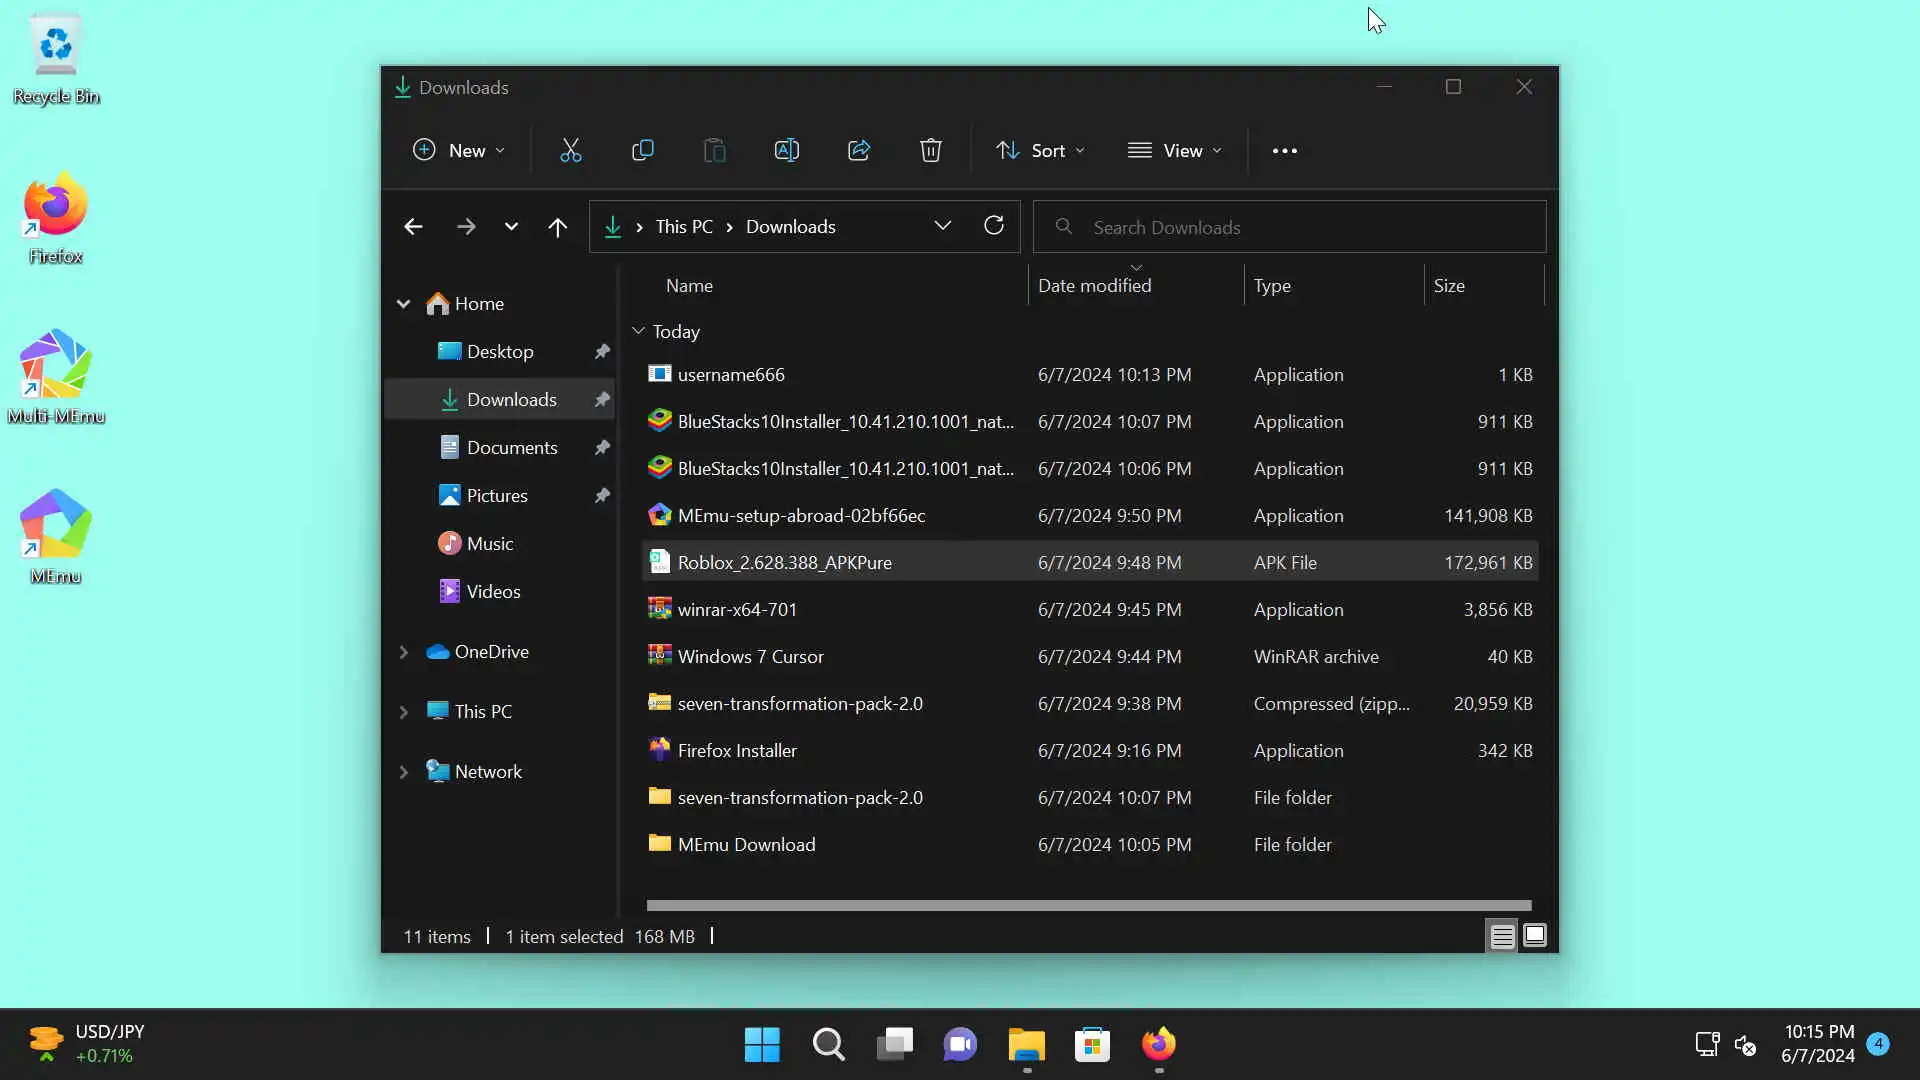The height and width of the screenshot is (1080, 1920).
Task: Go up one folder level
Action: 557,227
